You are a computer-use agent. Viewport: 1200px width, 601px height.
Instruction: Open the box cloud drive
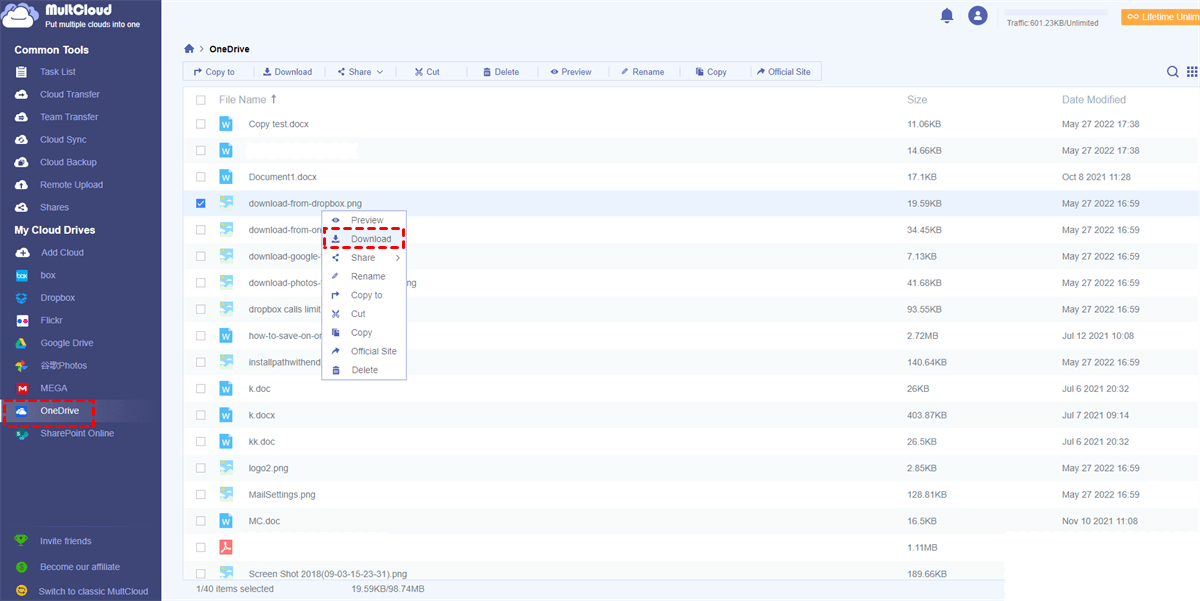[47, 275]
